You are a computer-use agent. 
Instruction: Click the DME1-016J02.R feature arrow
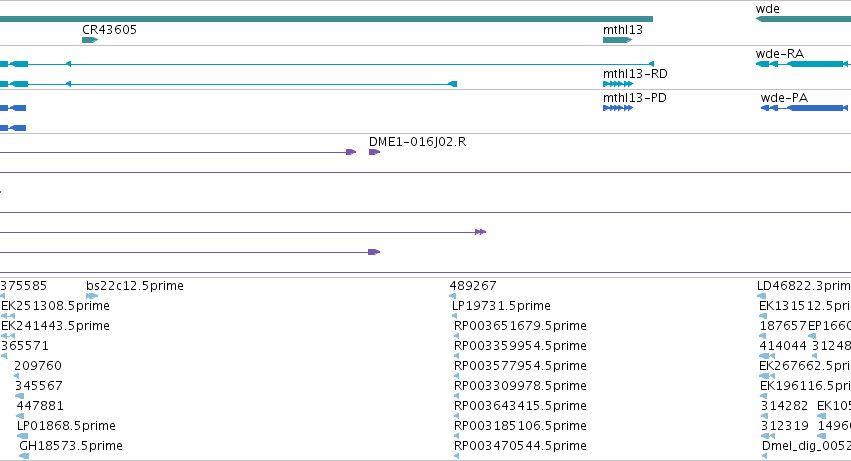[x=374, y=152]
